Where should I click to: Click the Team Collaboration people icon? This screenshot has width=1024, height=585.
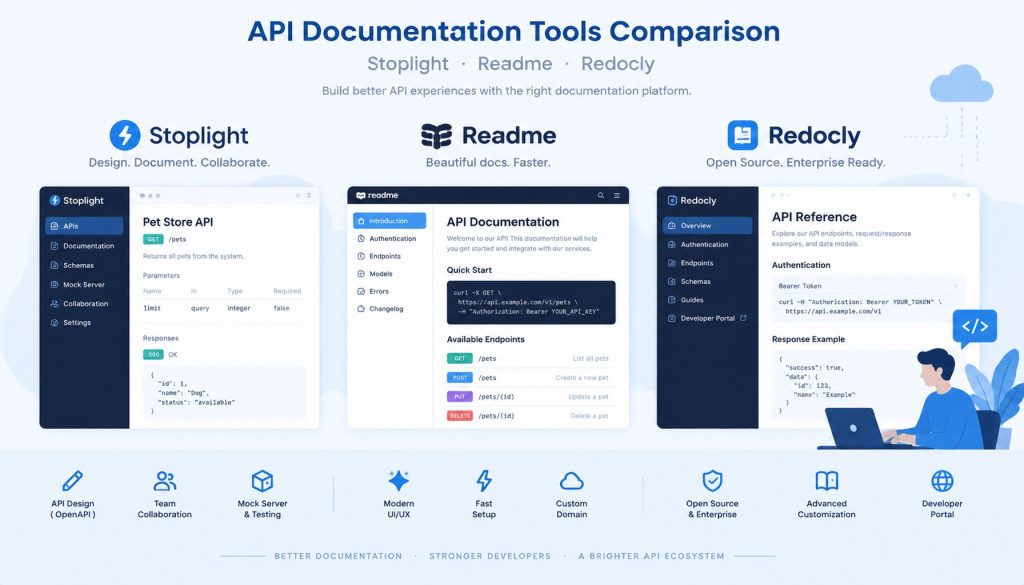pyautogui.click(x=165, y=481)
